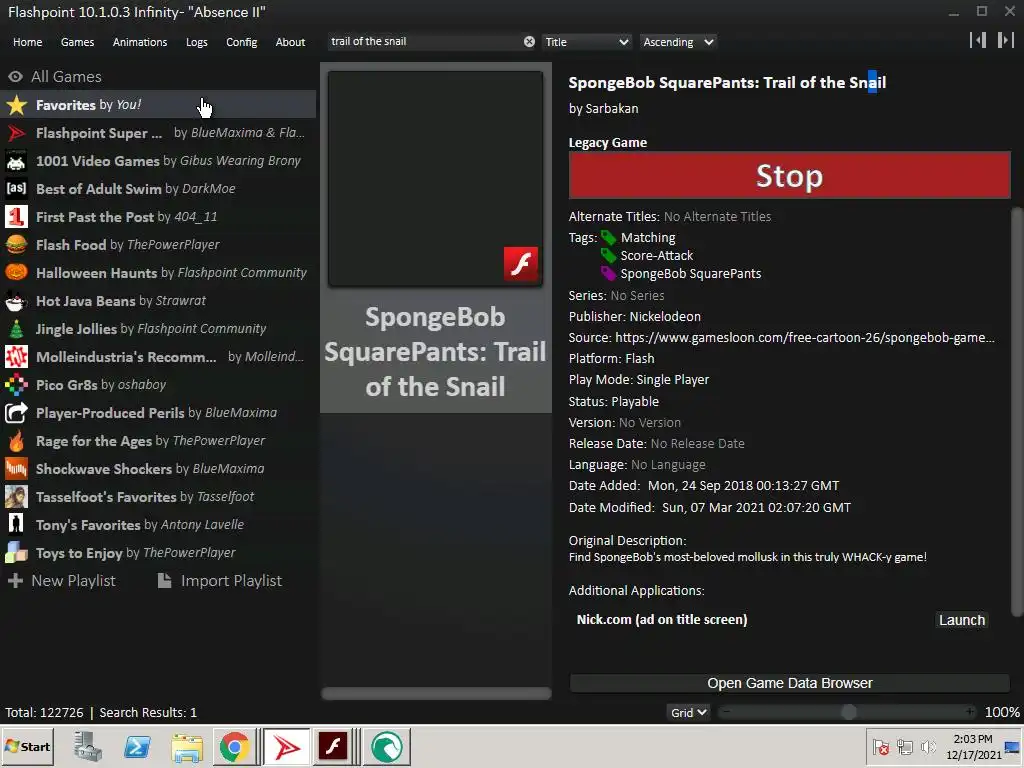Click the Status value Playable
Screen dimensions: 1024x768
pyautogui.click(x=635, y=402)
